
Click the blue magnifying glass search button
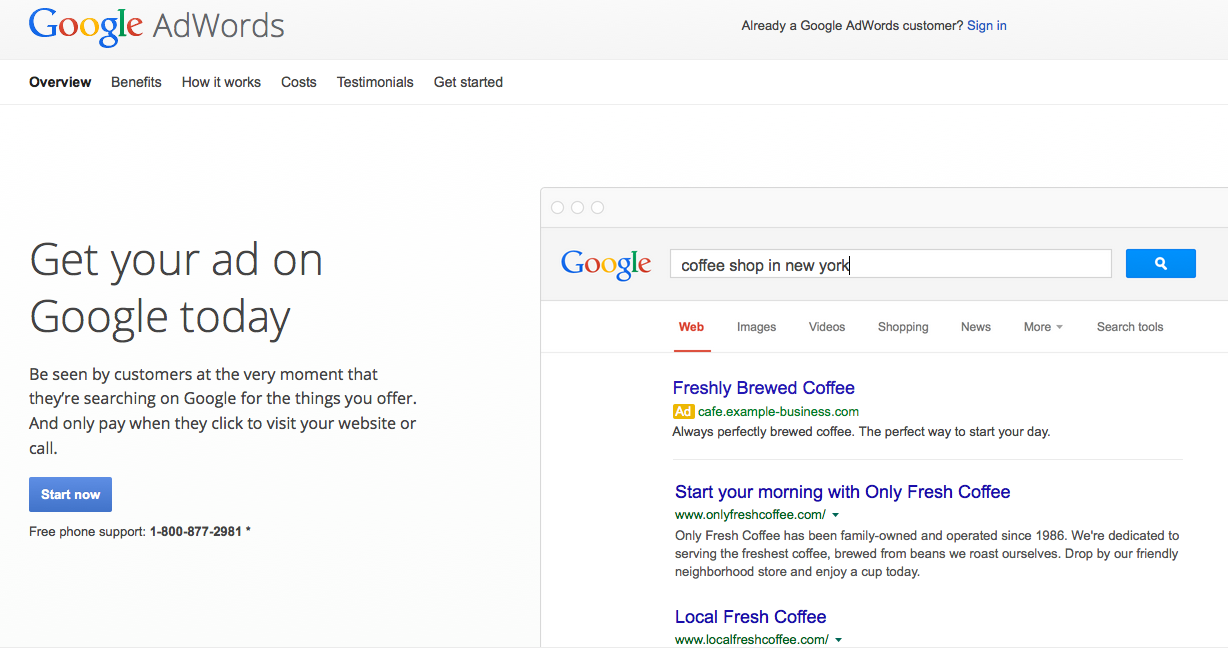coord(1160,264)
